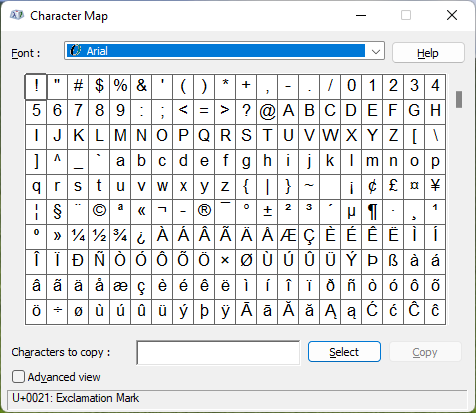Pick the registered trademark ® character
The width and height of the screenshot is (476, 413).
tap(204, 212)
